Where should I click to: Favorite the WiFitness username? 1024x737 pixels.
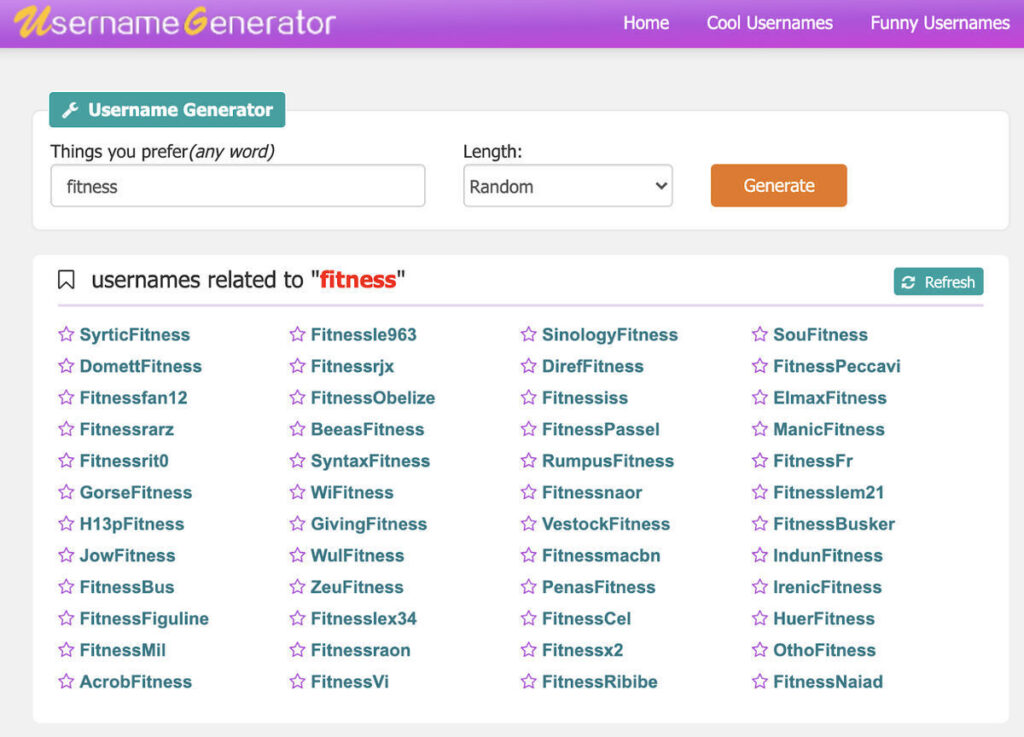(297, 492)
